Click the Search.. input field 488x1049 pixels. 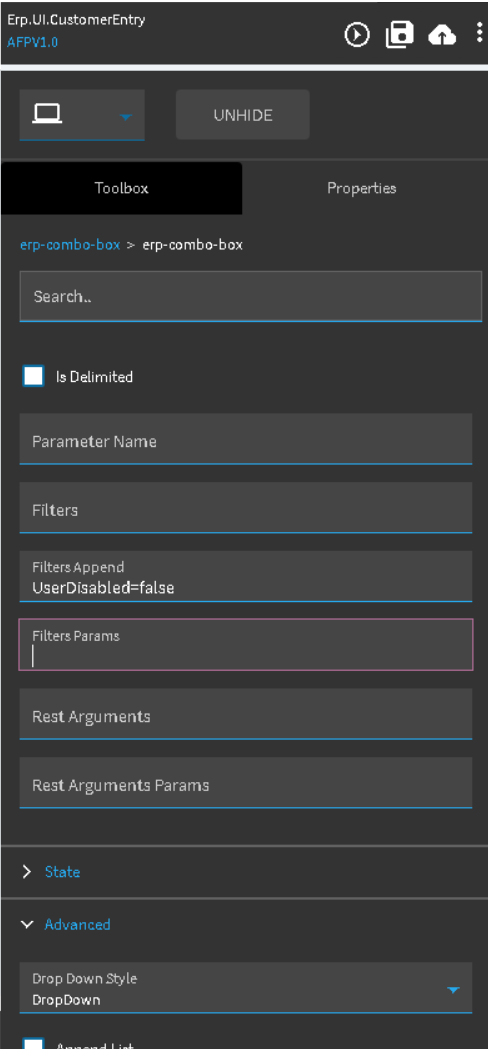tap(251, 296)
